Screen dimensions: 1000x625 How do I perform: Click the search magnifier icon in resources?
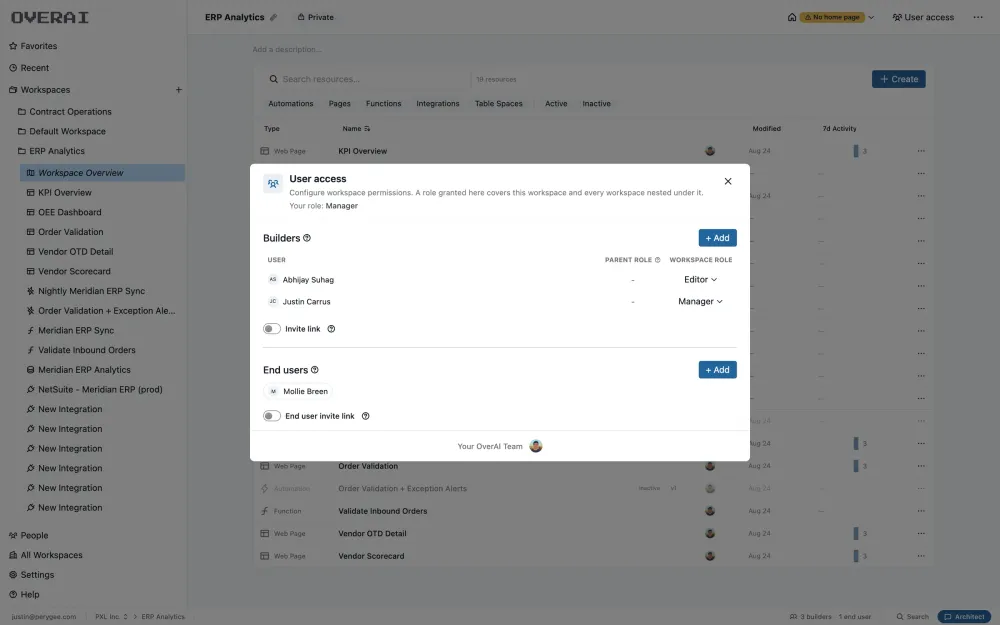point(273,79)
